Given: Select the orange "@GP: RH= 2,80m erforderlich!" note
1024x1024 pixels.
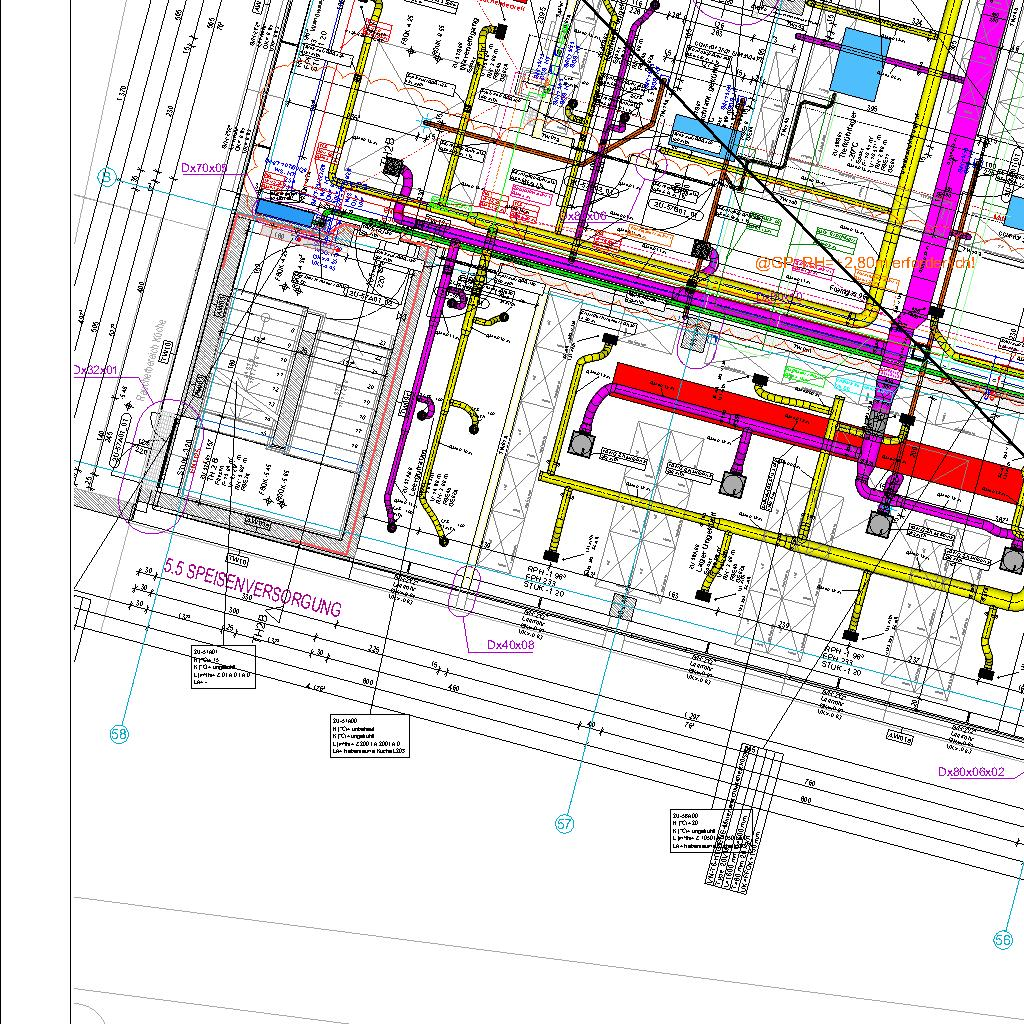Looking at the screenshot, I should pos(865,263).
